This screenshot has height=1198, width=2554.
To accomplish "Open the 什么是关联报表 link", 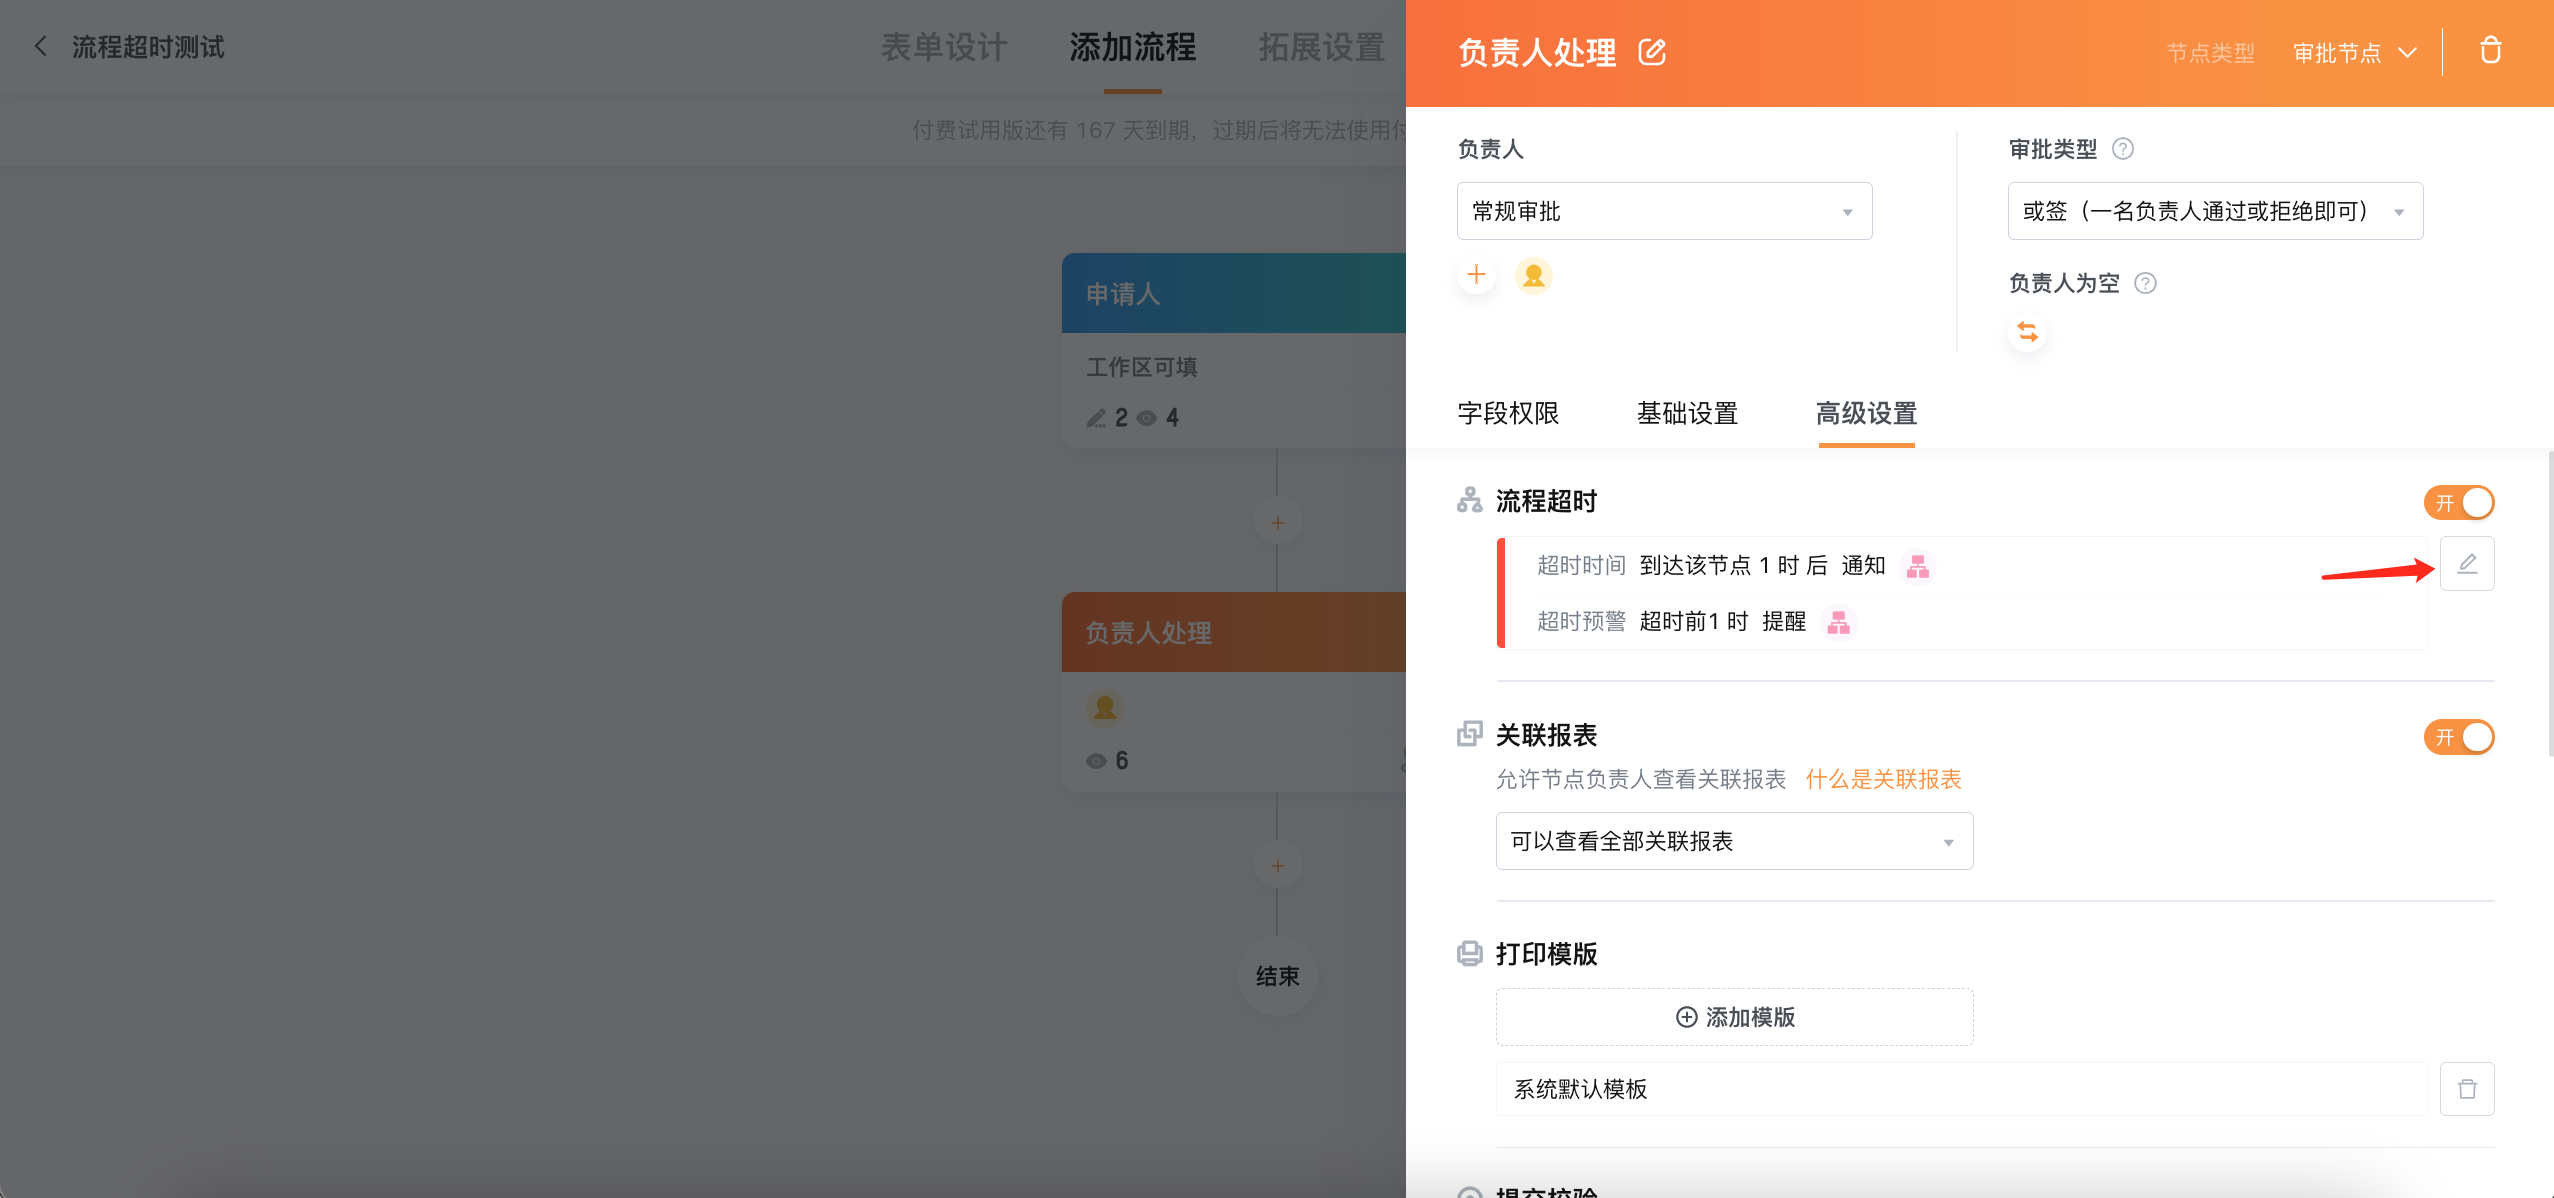I will click(x=1883, y=779).
